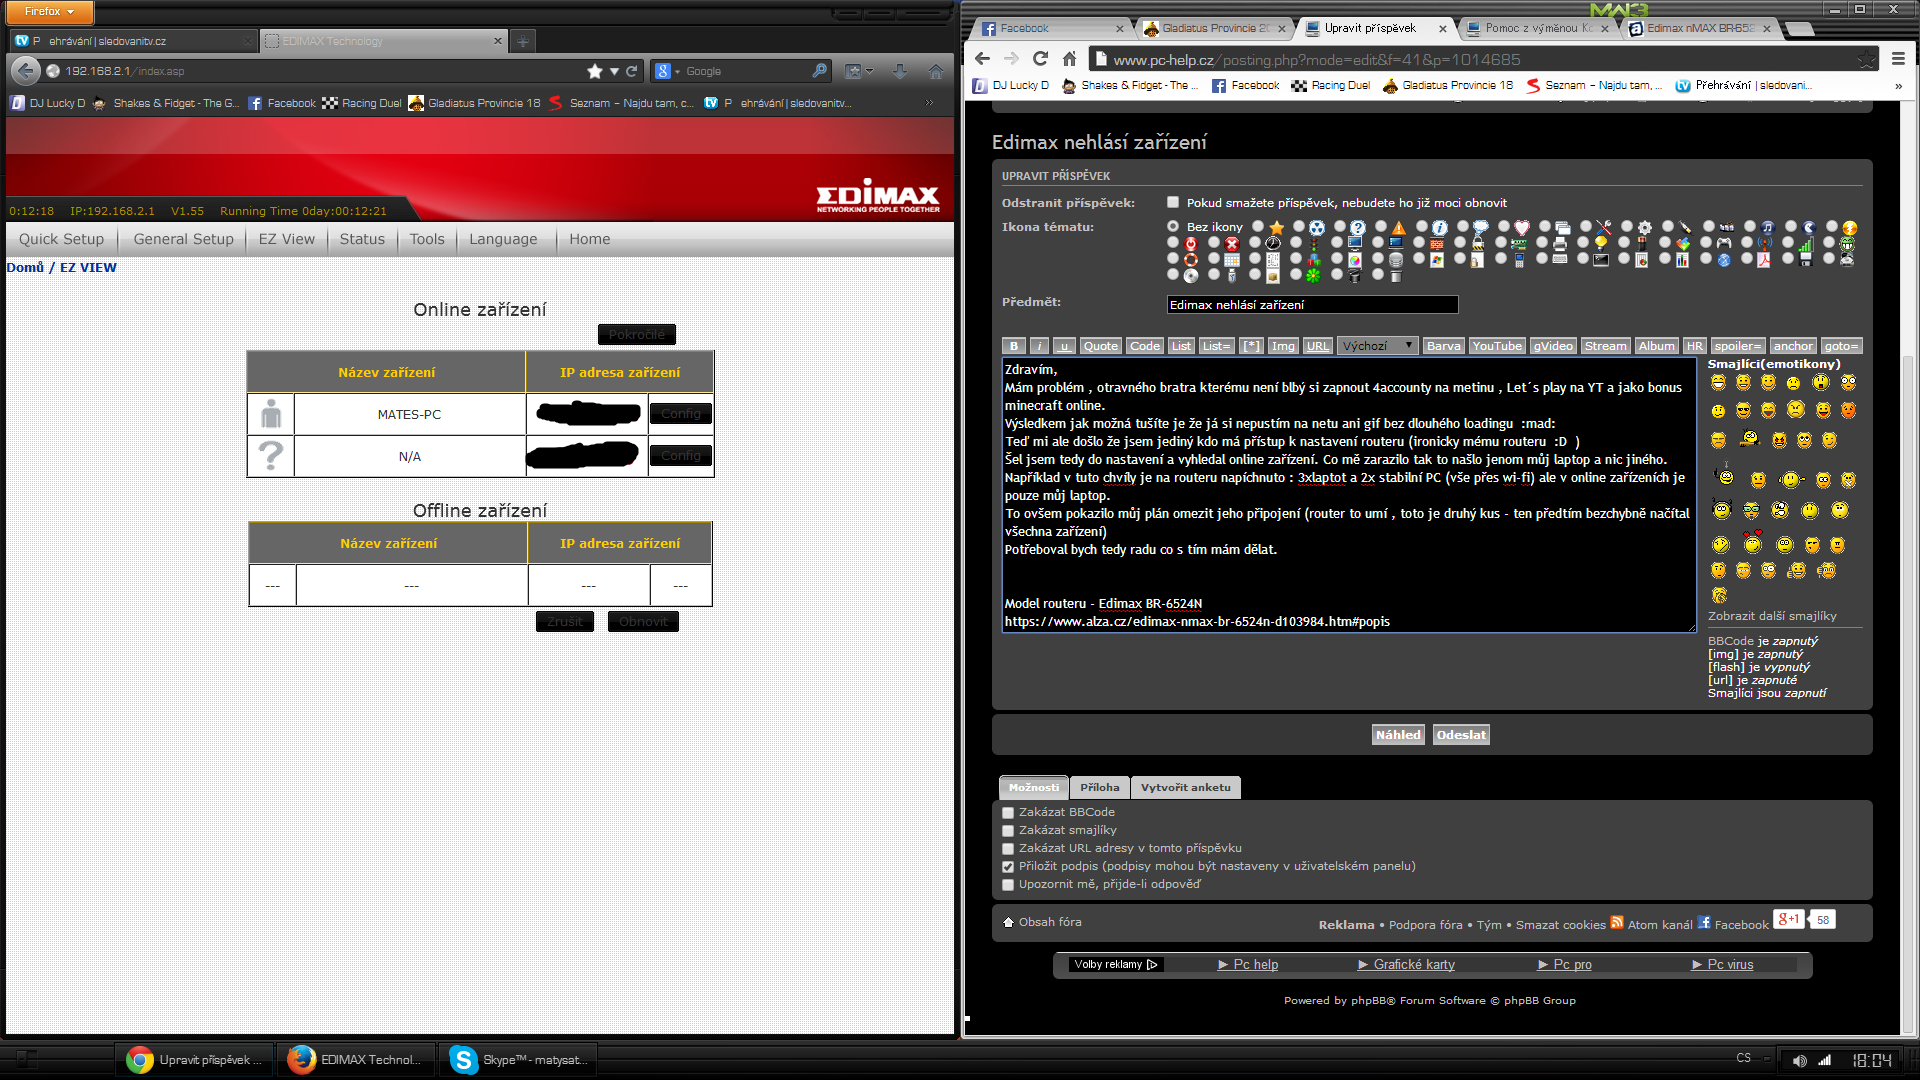
Task: Enable Zakázat BBCode checkbox
Action: click(x=1008, y=813)
